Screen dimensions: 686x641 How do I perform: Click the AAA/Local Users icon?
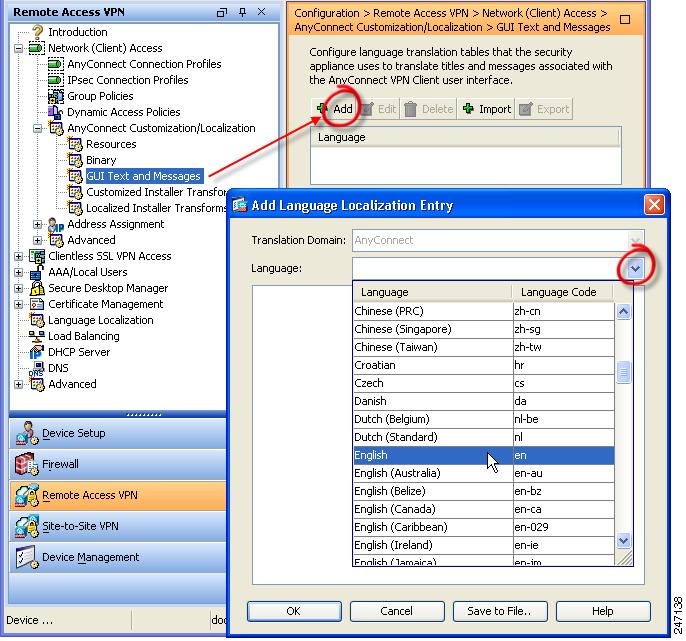[37, 272]
